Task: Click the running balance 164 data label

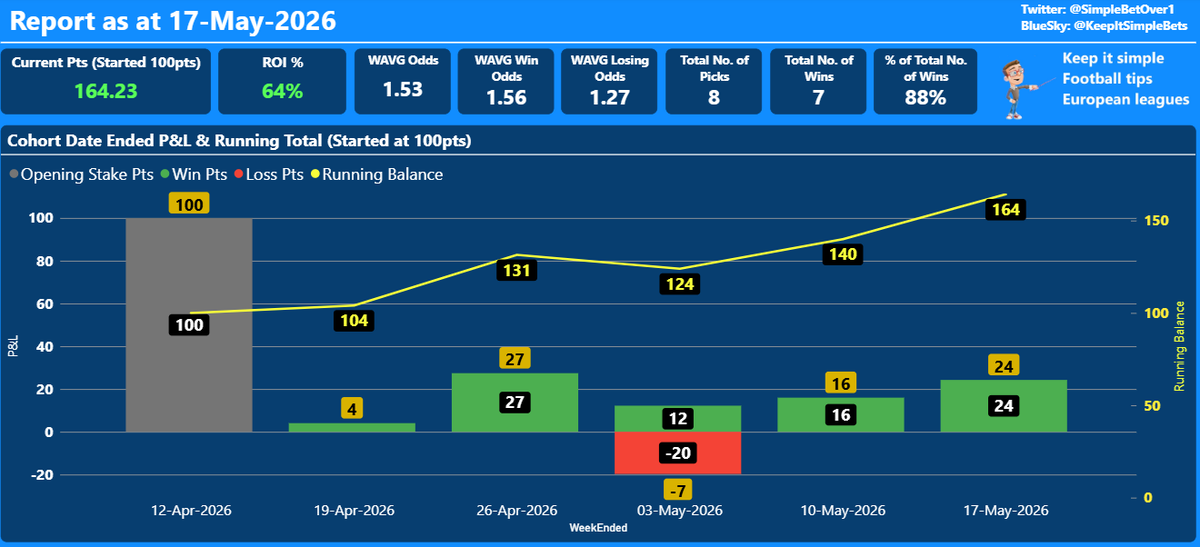Action: click(1004, 210)
